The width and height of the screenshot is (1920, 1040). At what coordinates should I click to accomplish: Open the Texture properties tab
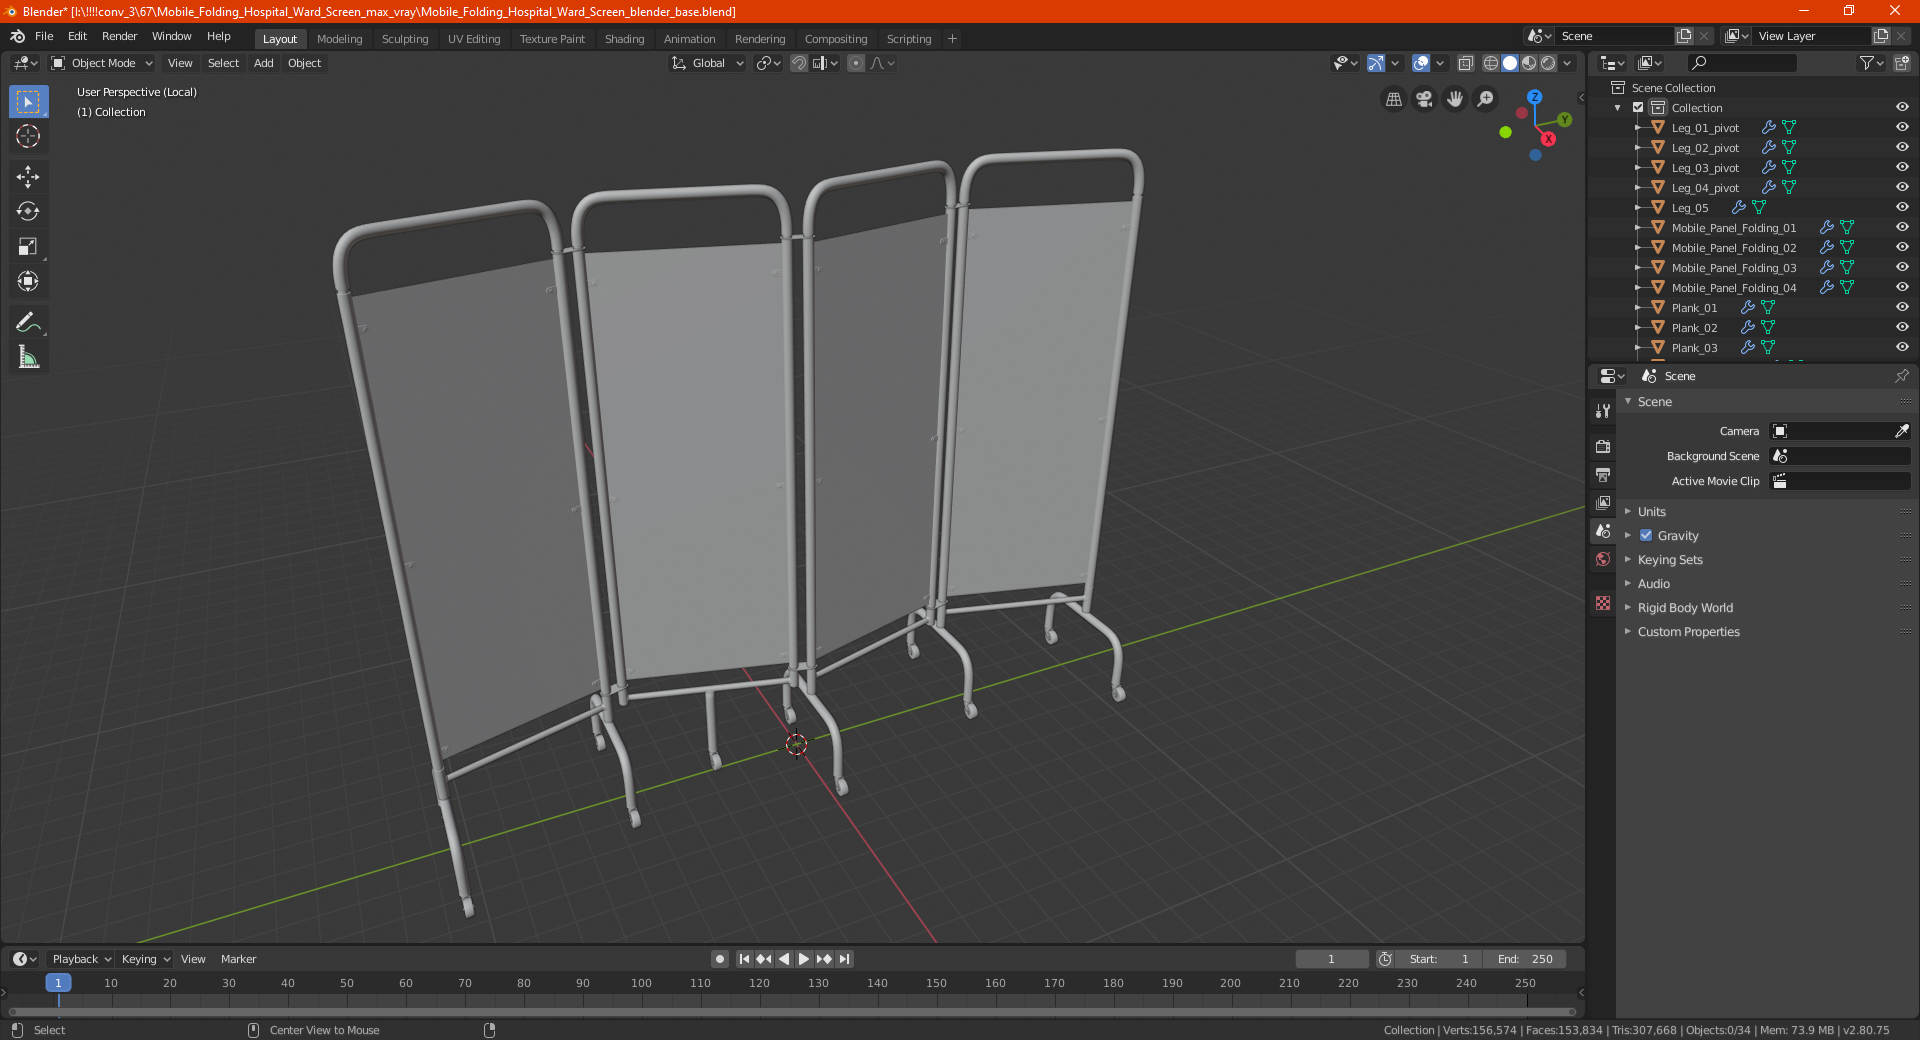tap(1603, 603)
